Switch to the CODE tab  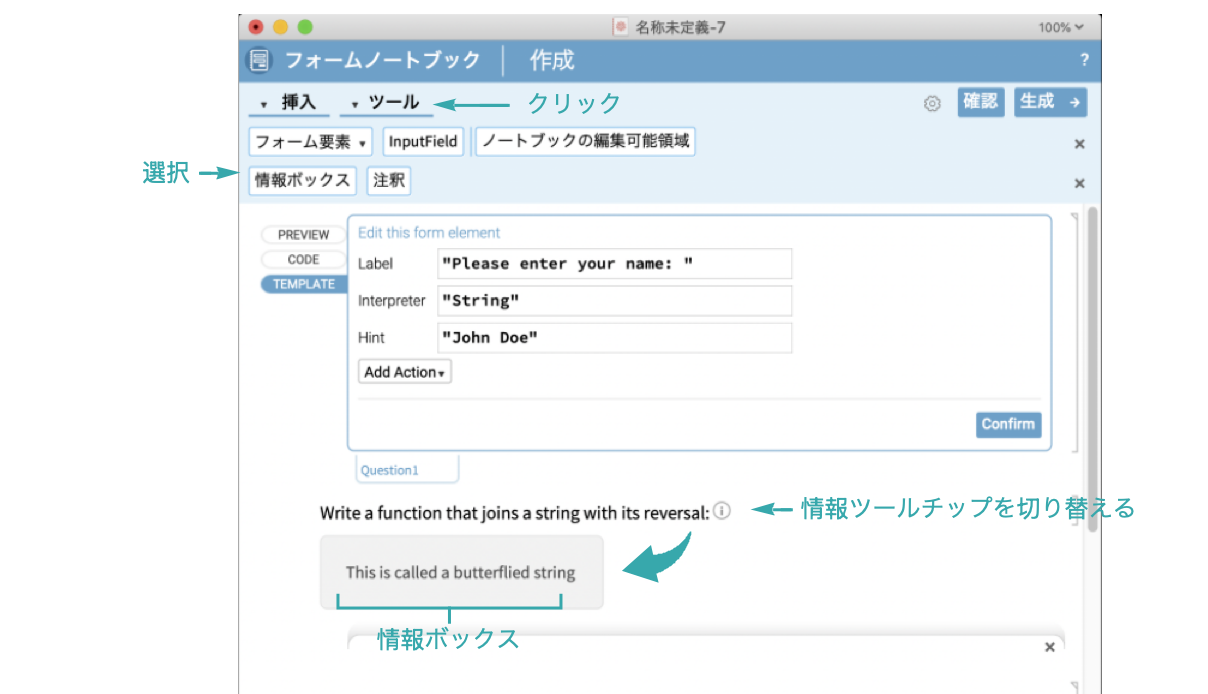tap(303, 259)
